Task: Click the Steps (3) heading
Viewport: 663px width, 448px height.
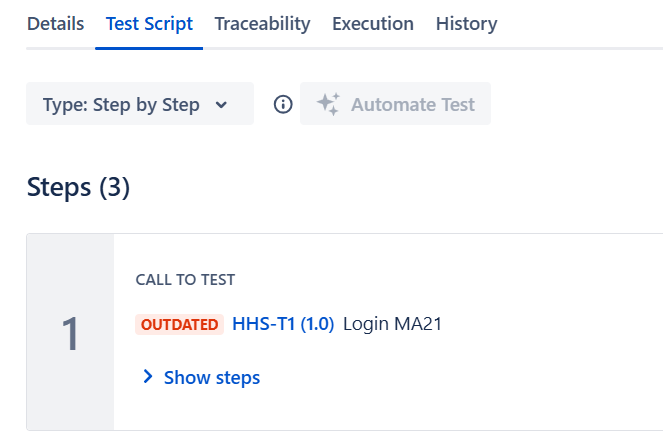Action: click(78, 187)
